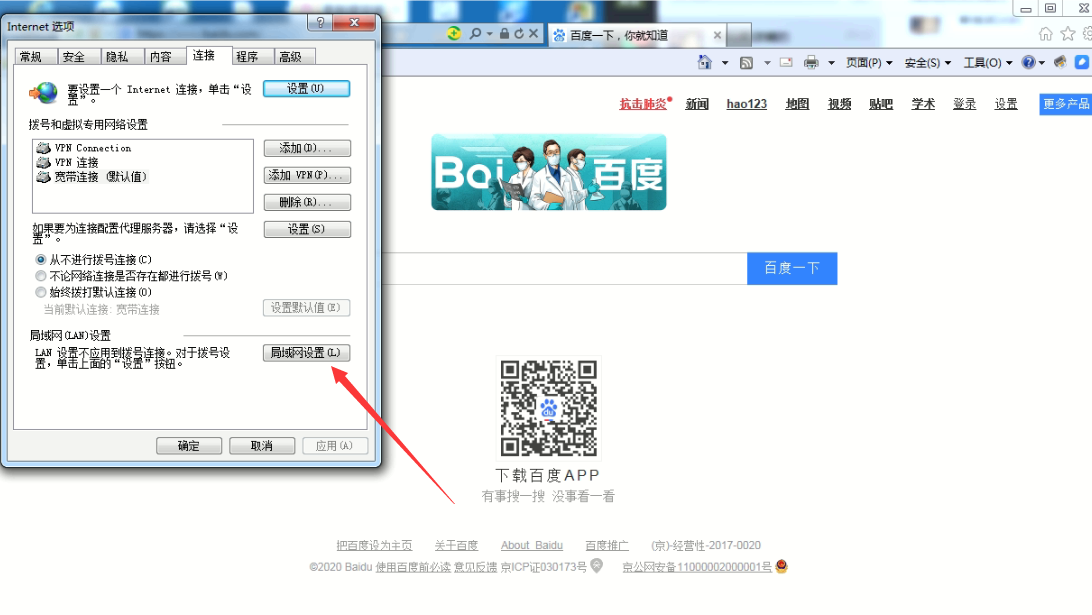
Task: Select 从不进行拨号连接(C) radio button
Action: coord(41,260)
